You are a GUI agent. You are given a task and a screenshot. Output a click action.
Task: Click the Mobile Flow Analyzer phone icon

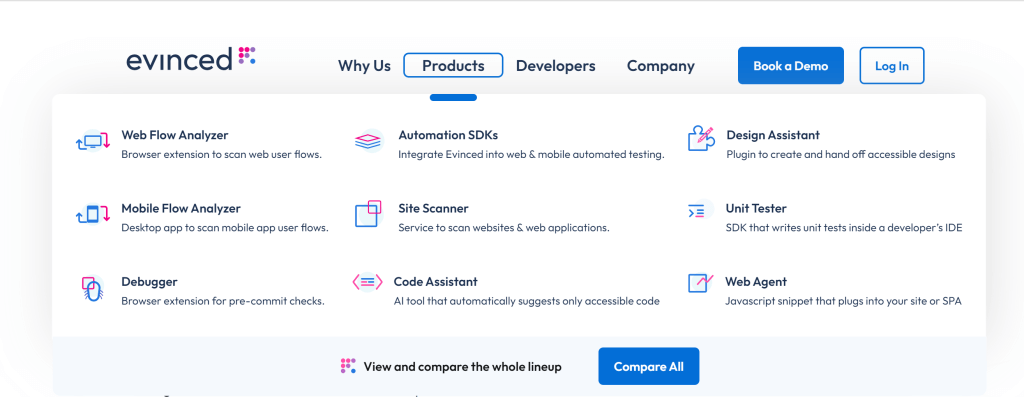point(93,214)
